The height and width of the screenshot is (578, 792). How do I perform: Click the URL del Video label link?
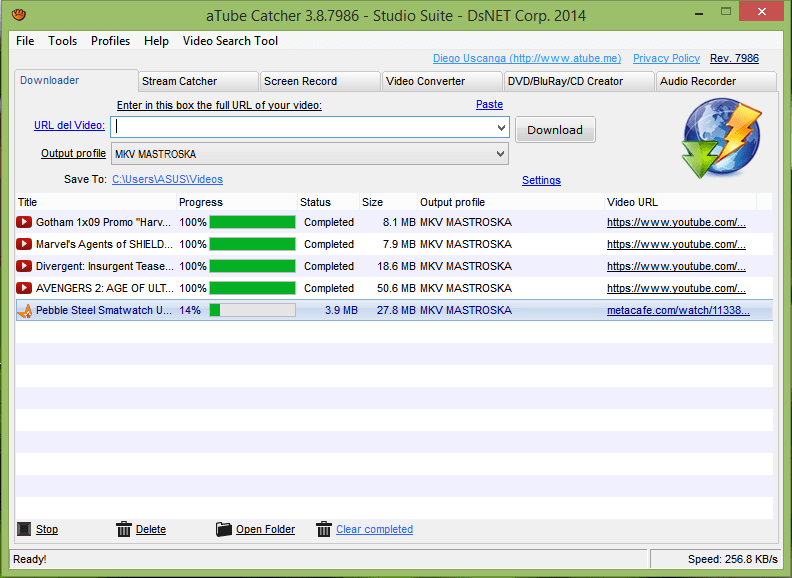(69, 125)
